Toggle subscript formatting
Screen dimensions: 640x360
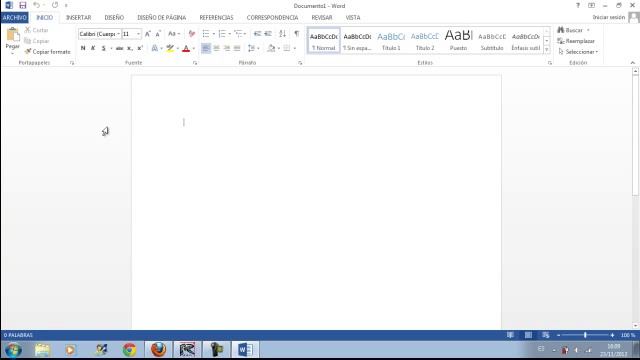[x=129, y=48]
